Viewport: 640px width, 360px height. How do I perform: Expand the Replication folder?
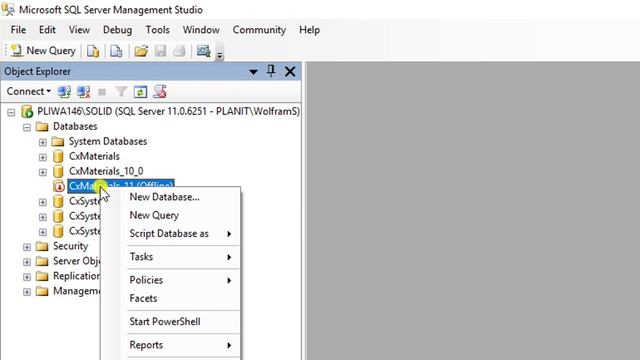(27, 277)
